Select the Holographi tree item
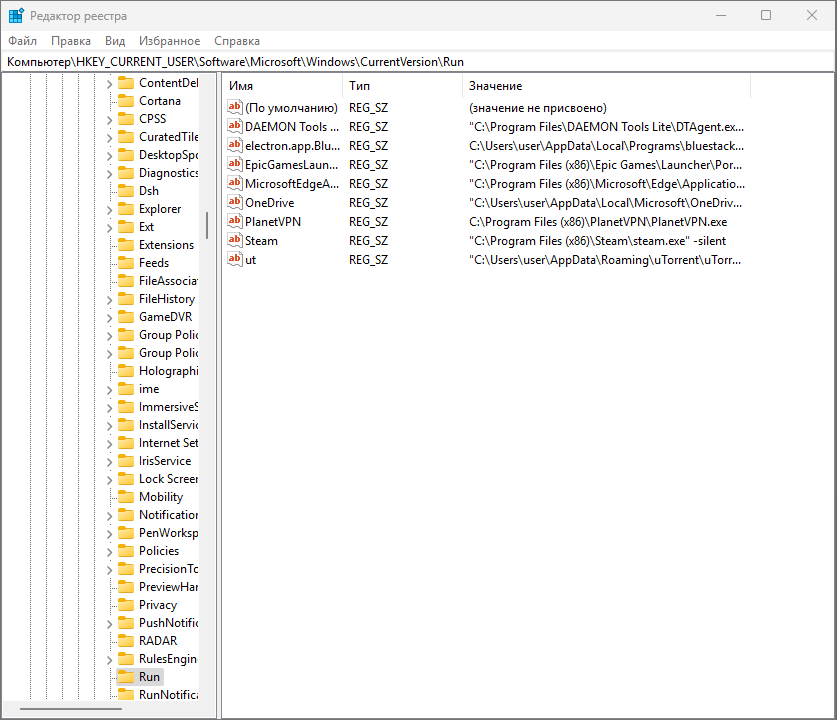837x720 pixels. (x=168, y=371)
